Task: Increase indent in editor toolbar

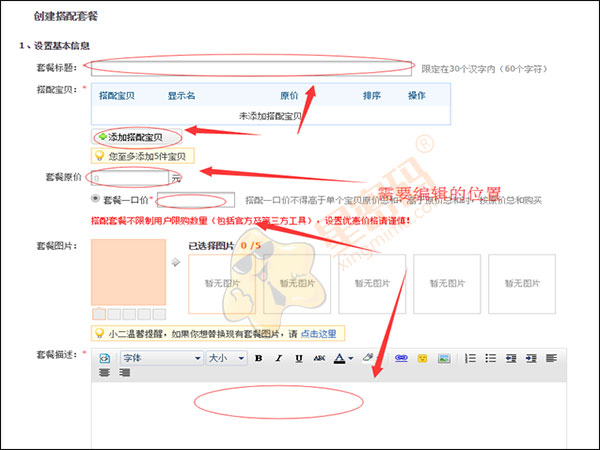Action: 531,358
